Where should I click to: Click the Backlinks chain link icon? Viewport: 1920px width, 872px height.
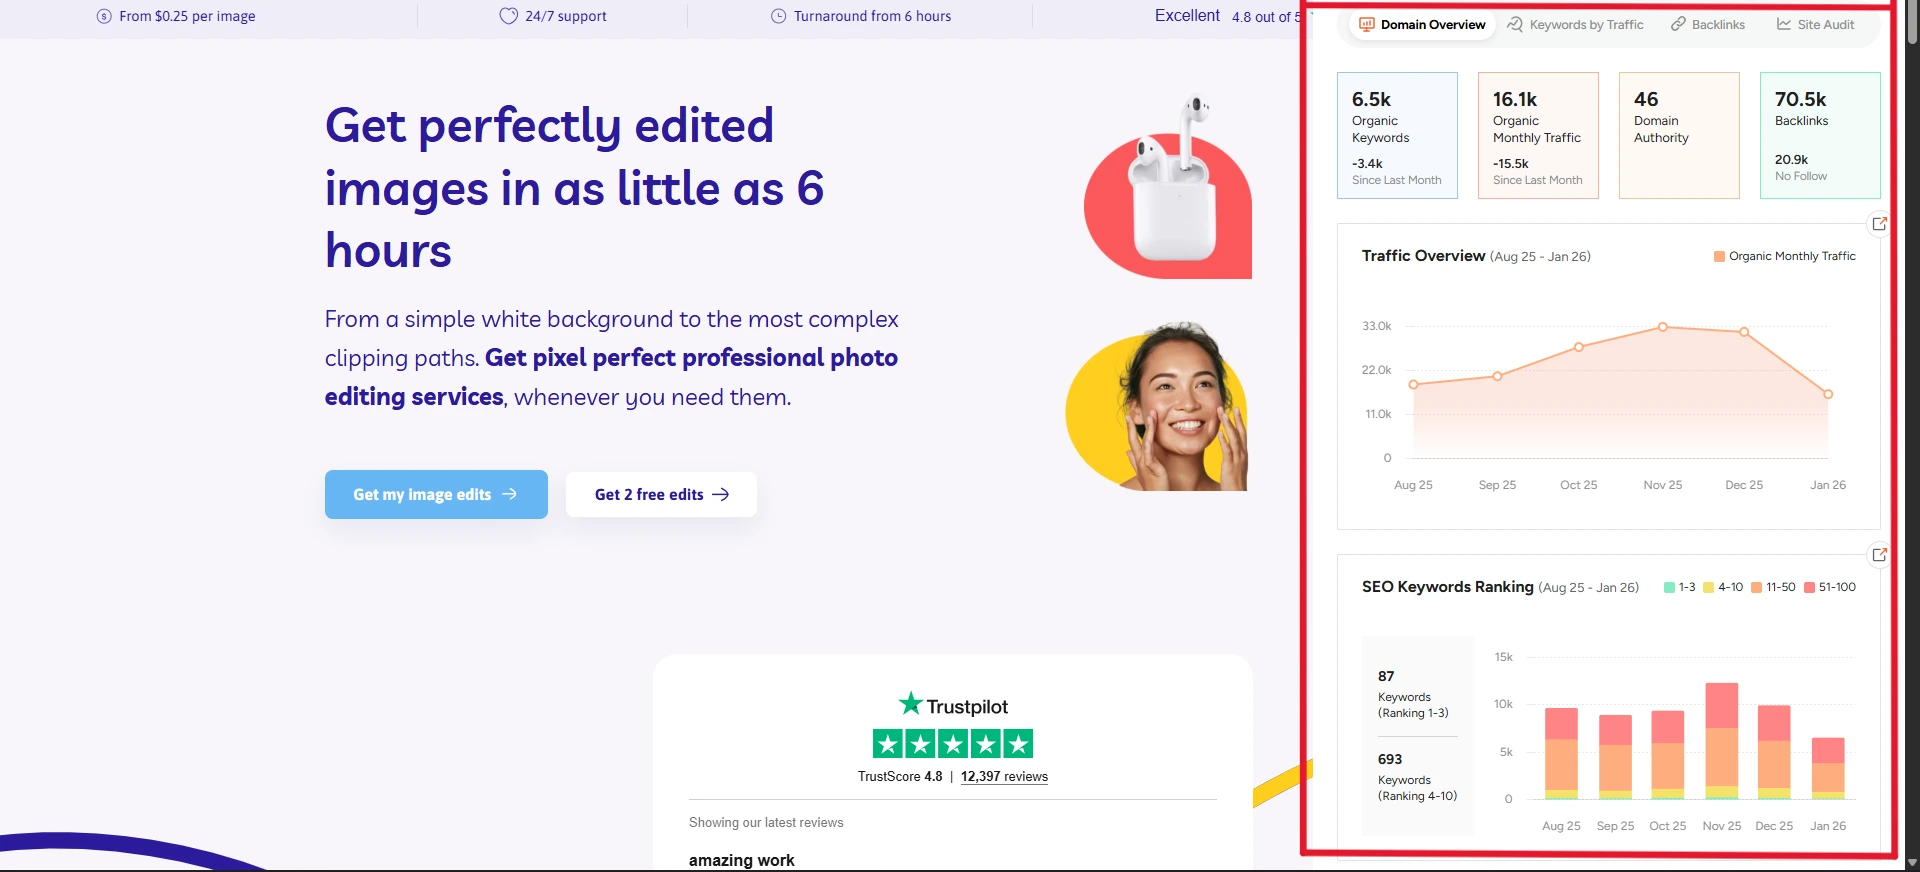pyautogui.click(x=1678, y=24)
